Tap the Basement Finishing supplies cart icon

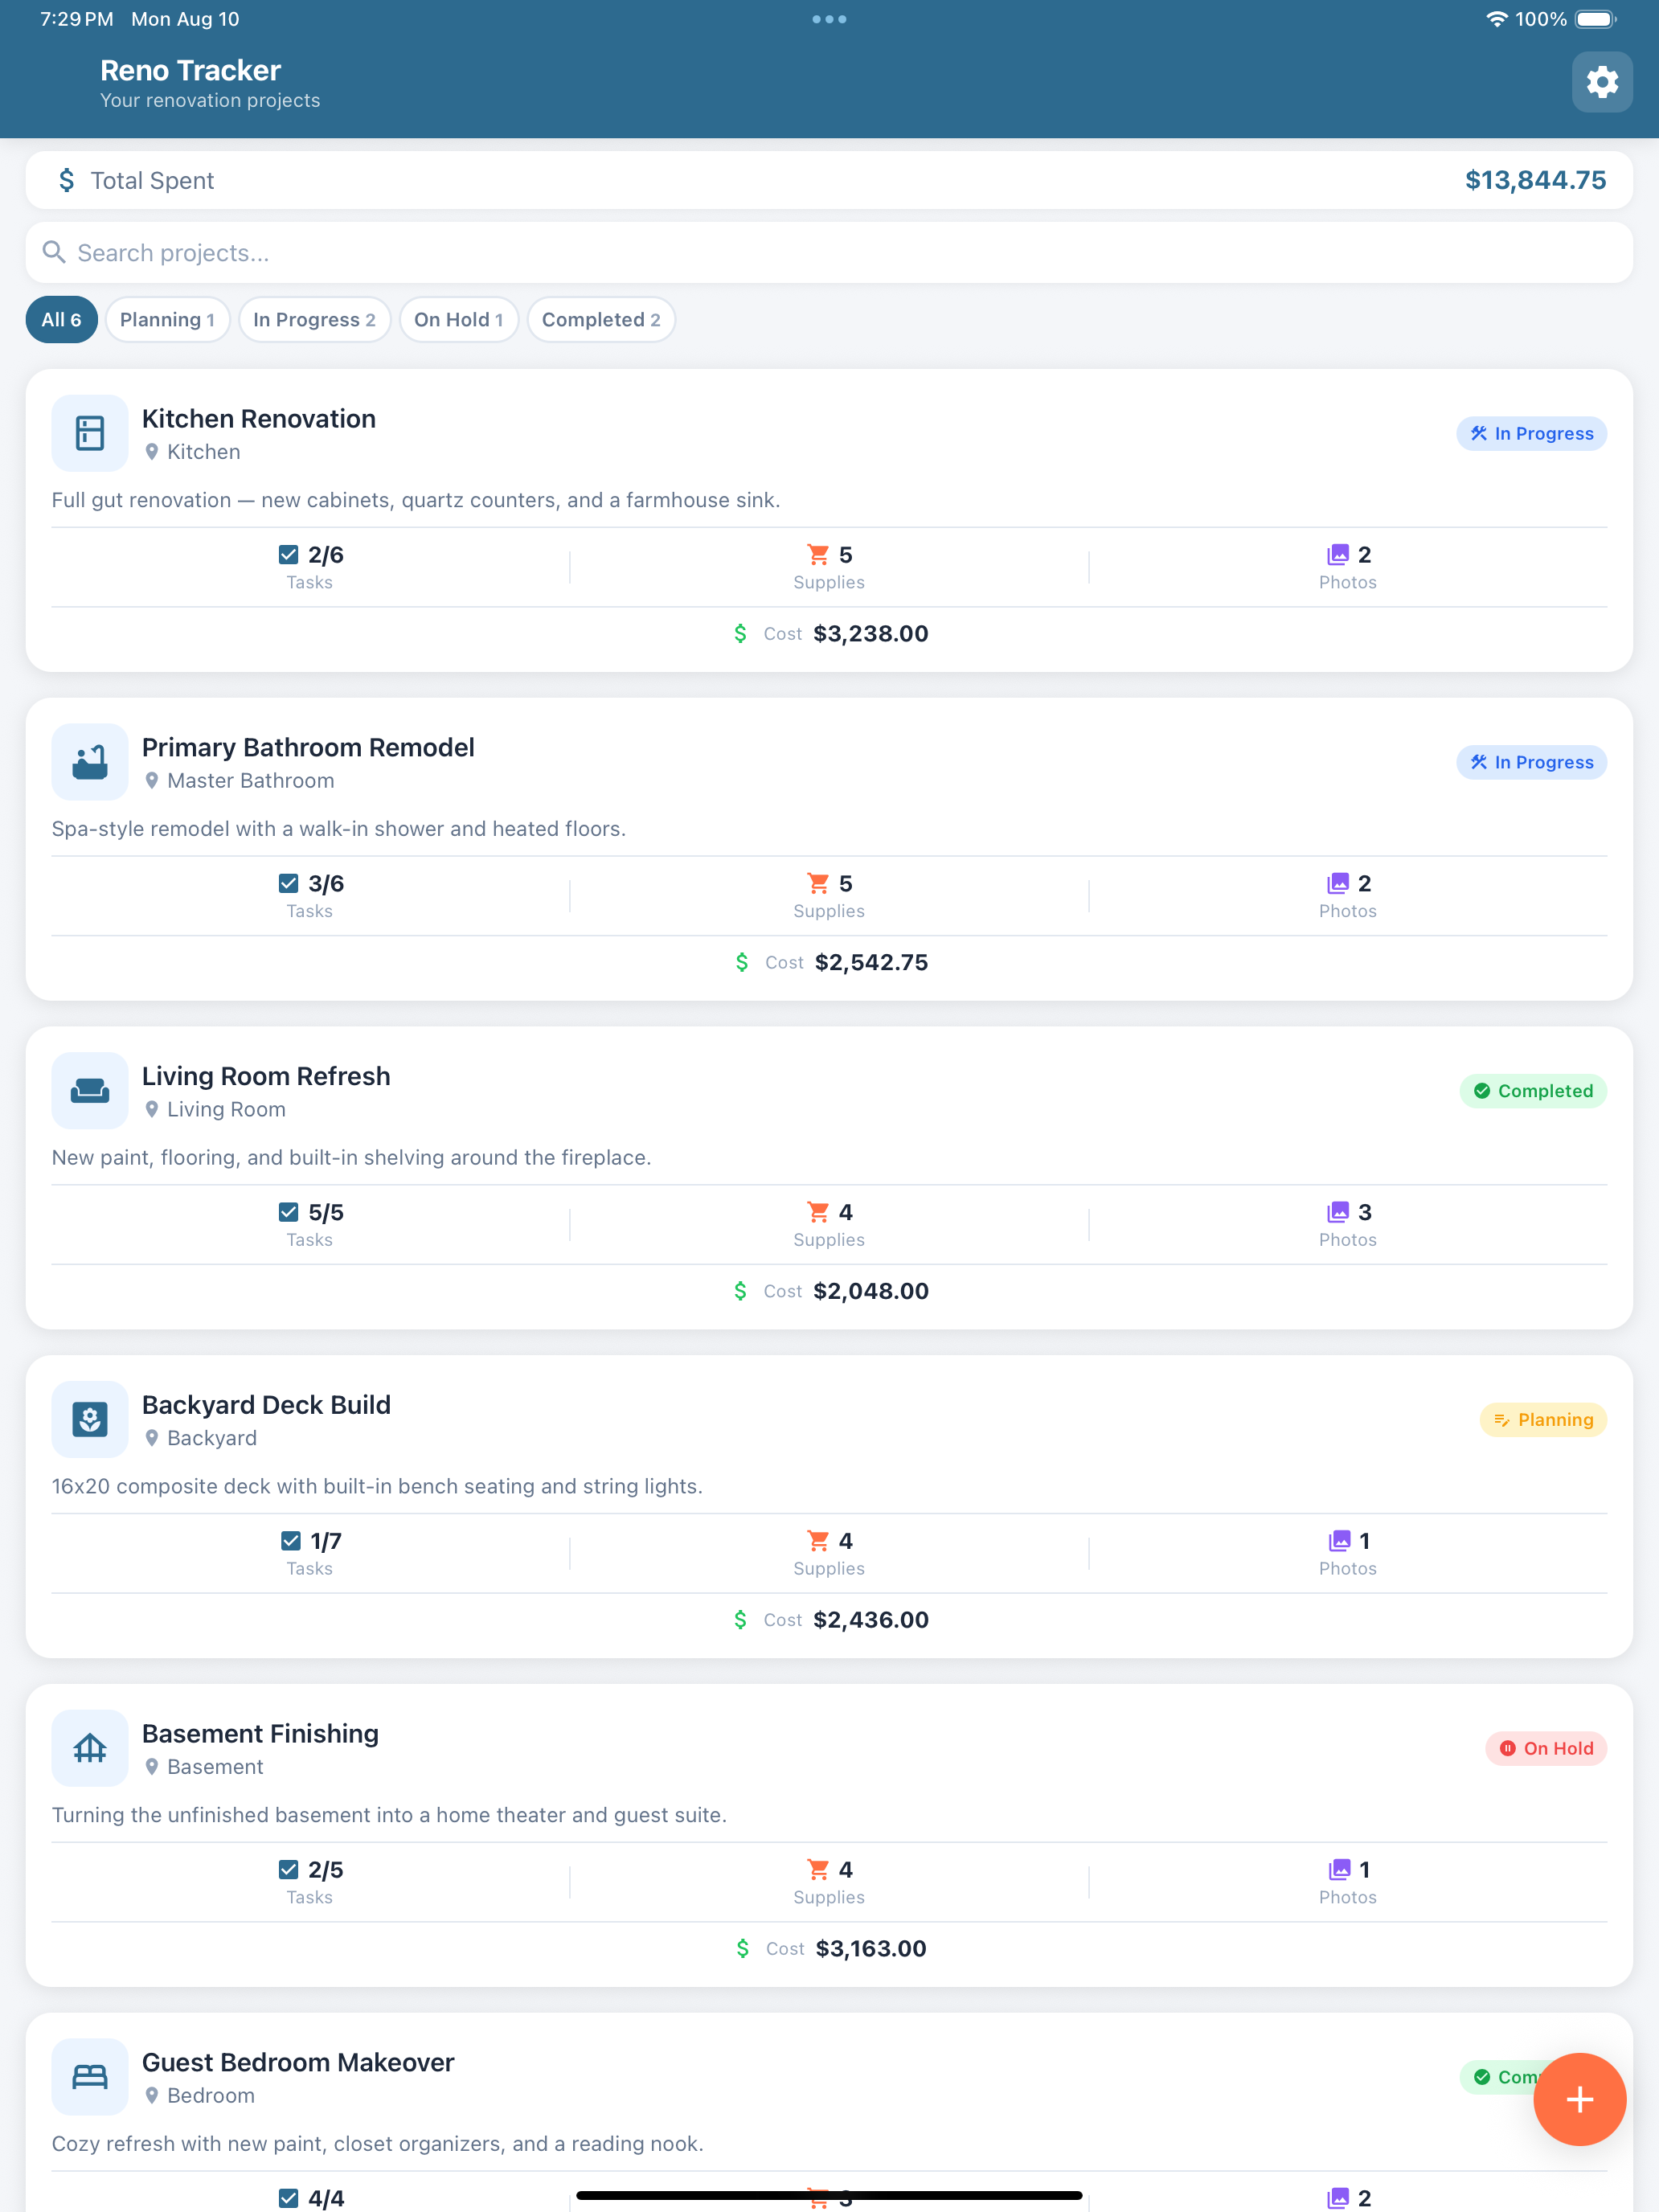pos(818,1869)
